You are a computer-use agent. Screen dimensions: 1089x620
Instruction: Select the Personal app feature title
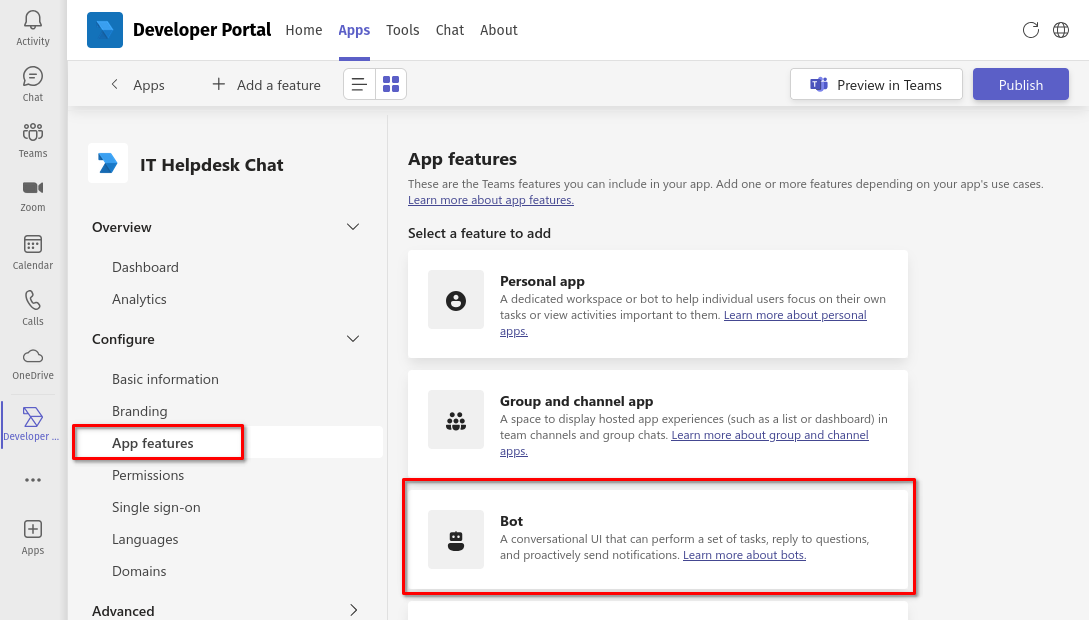tap(542, 281)
